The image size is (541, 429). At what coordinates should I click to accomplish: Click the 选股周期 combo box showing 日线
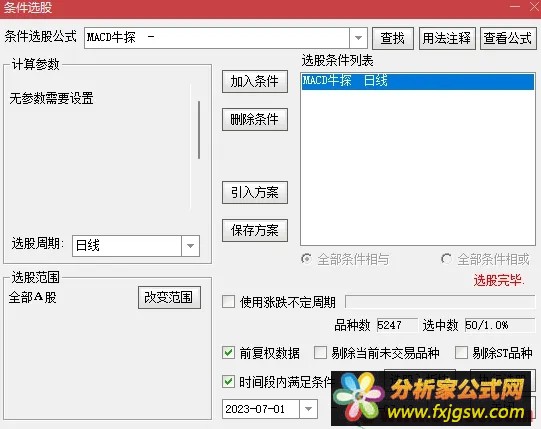point(136,246)
